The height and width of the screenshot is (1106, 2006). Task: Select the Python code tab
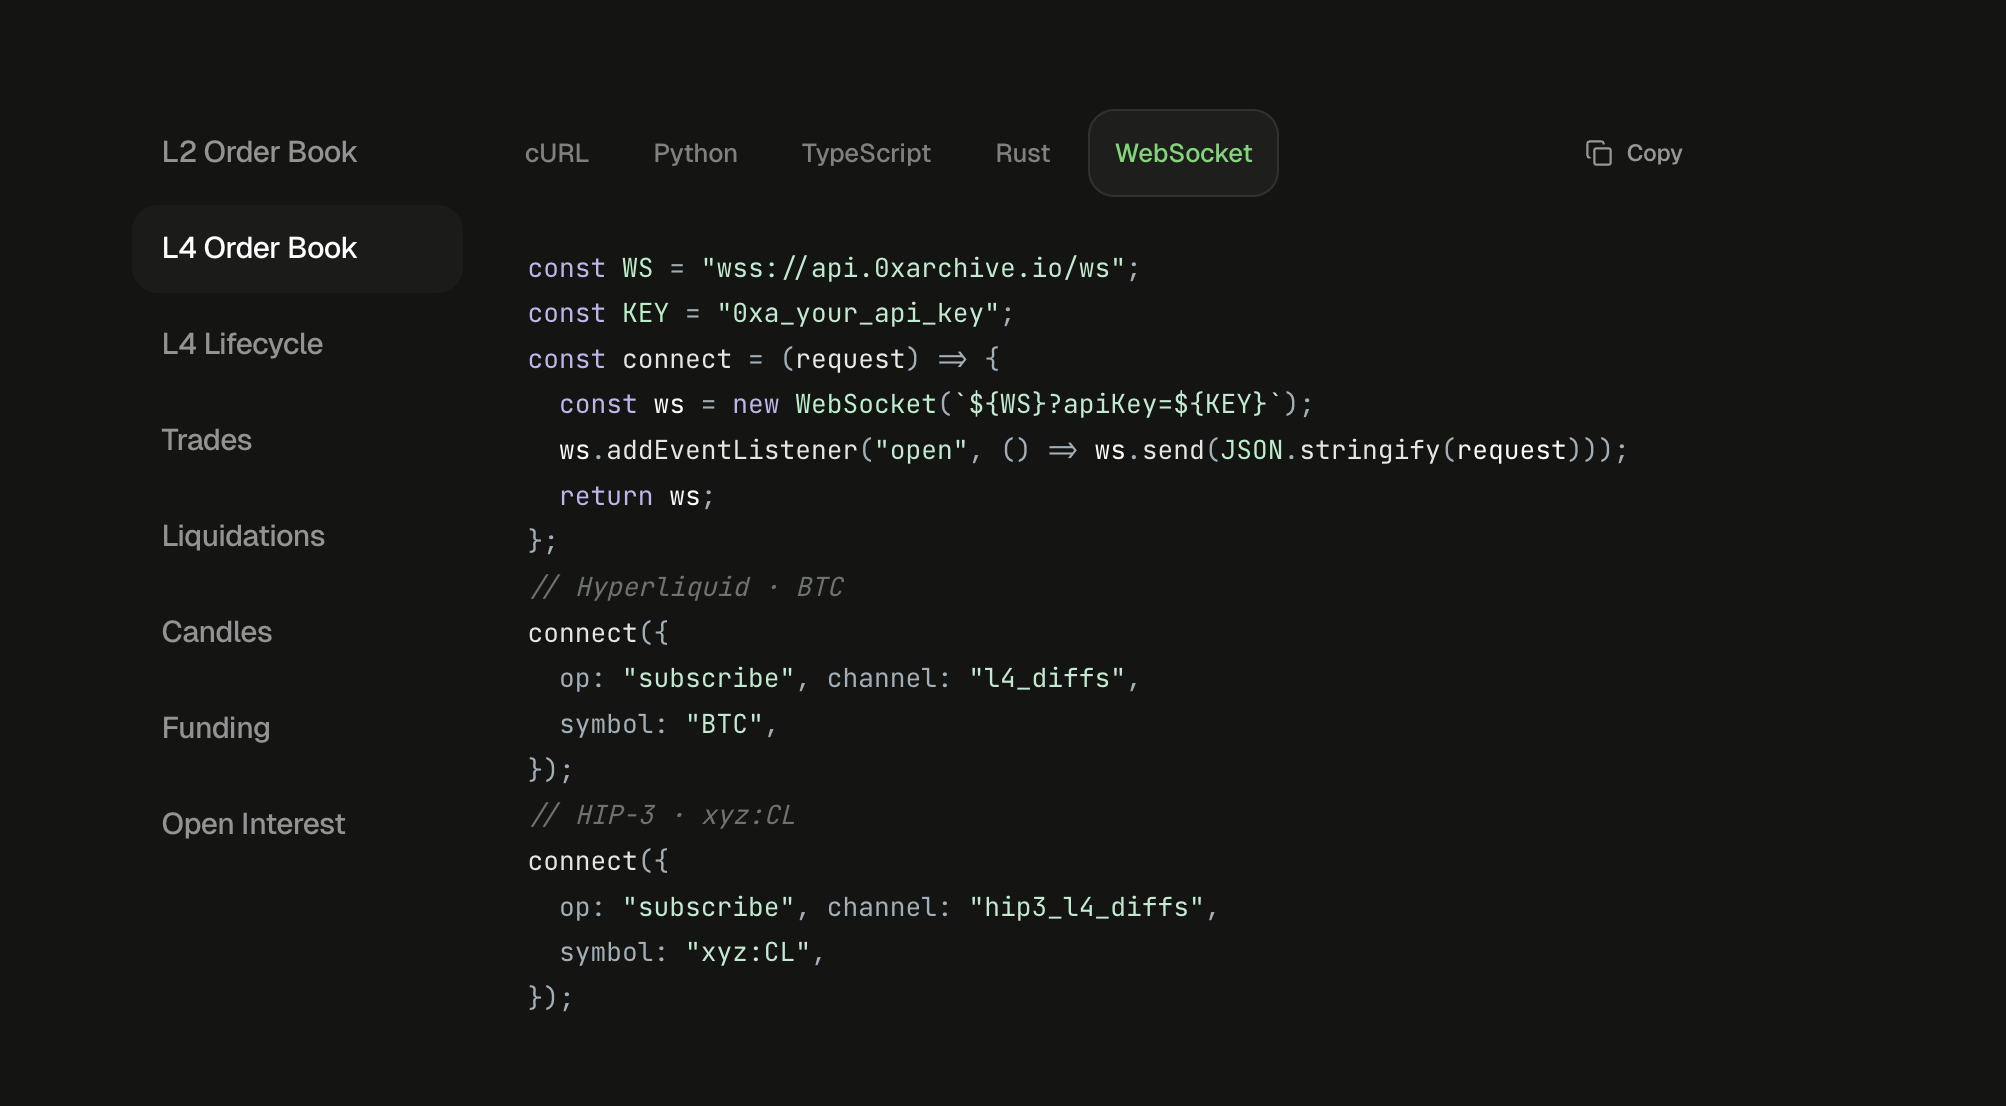pyautogui.click(x=695, y=153)
